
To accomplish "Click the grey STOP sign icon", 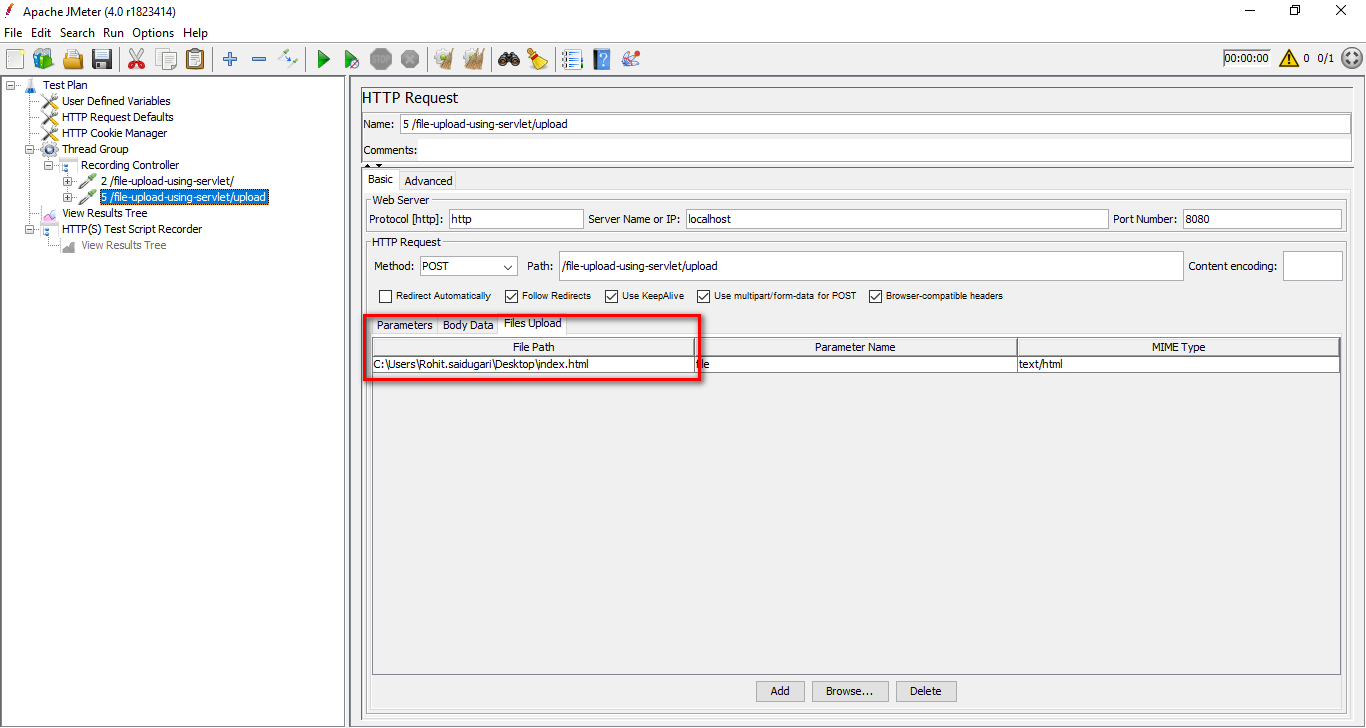I will click(381, 59).
